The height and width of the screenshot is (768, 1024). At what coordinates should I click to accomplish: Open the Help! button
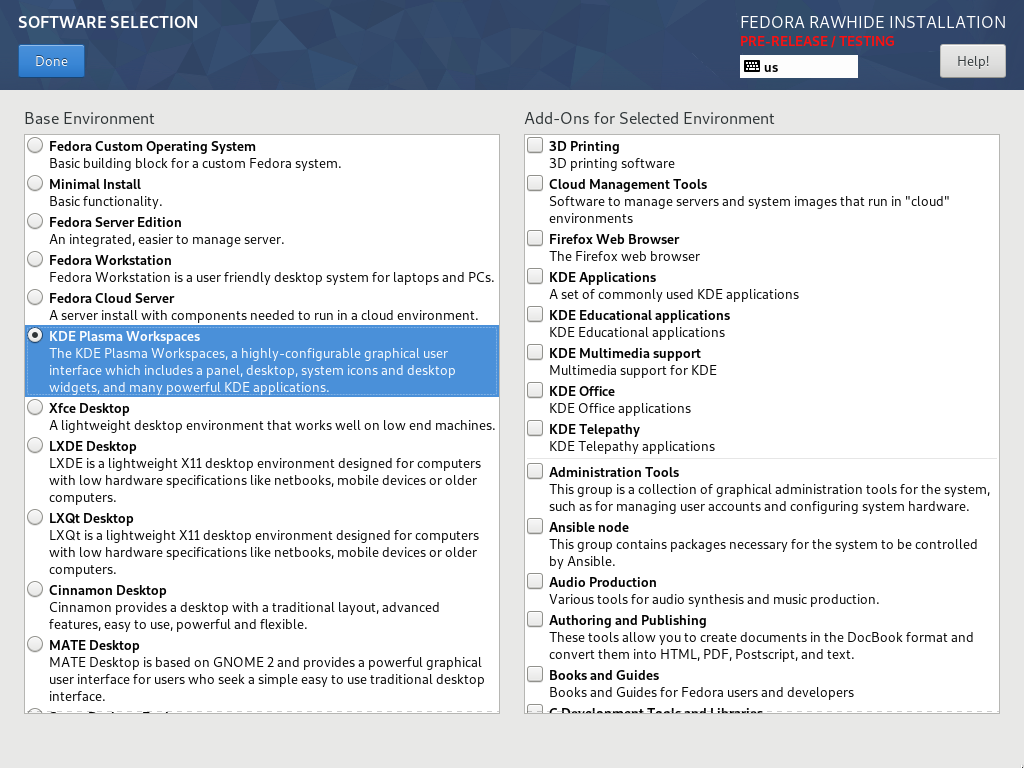pos(972,61)
